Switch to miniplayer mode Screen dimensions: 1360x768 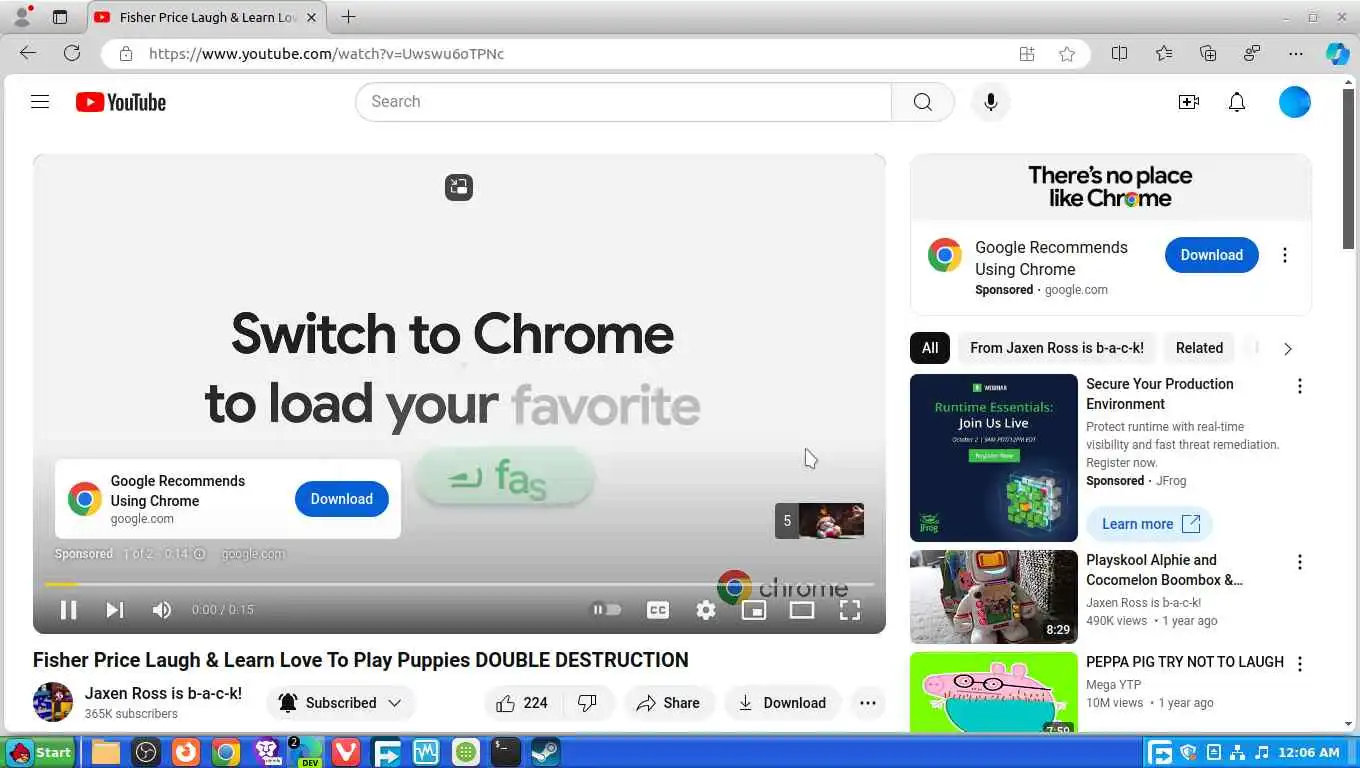click(x=754, y=609)
